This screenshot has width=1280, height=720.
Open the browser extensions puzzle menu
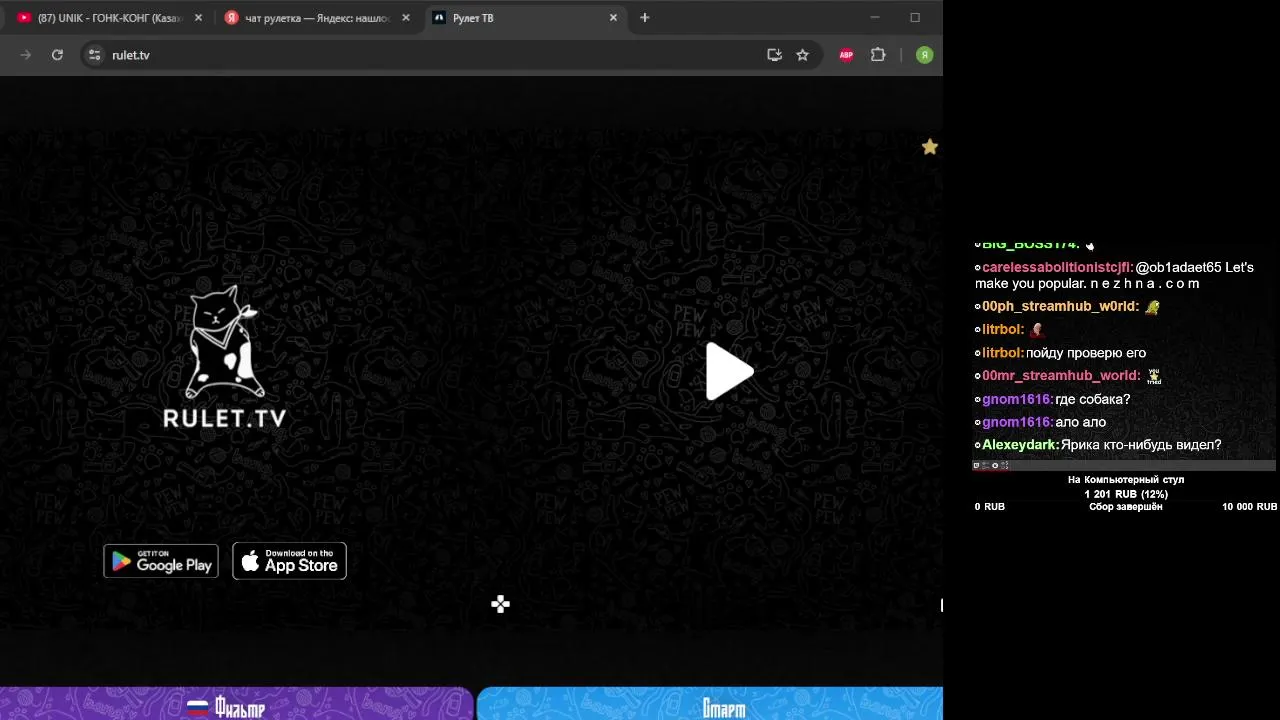878,55
